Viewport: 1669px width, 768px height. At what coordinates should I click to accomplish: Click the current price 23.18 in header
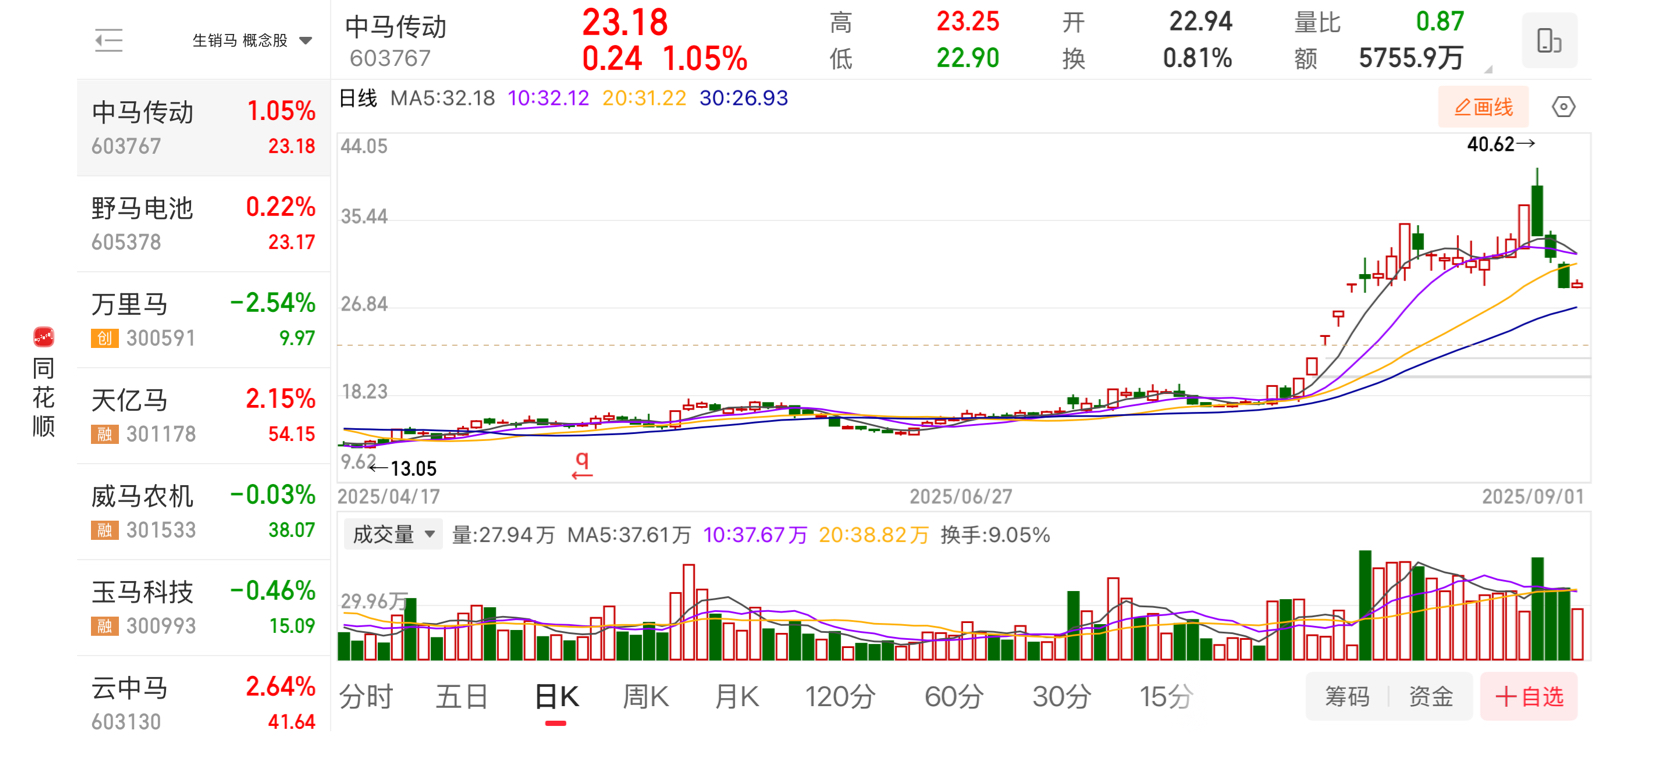coord(625,22)
